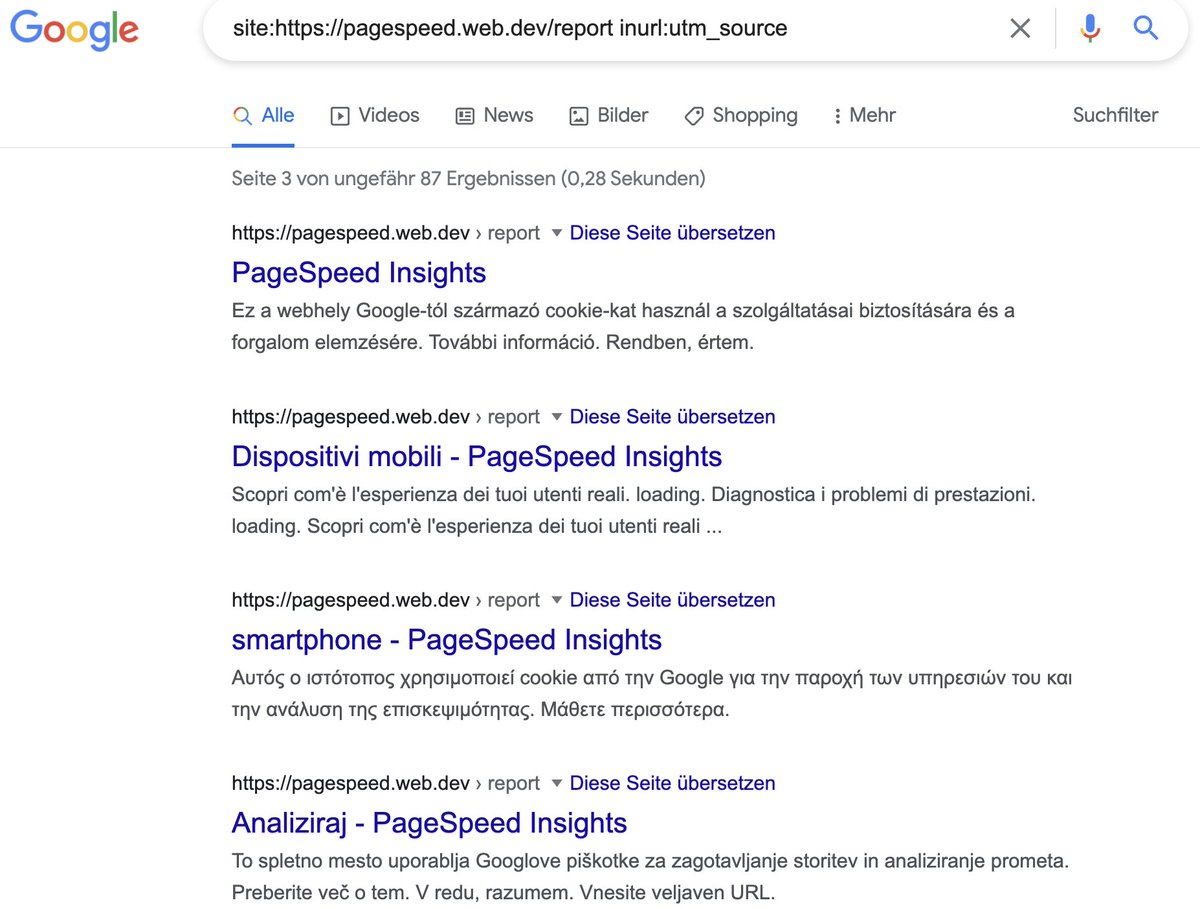Open the Bilder tab
Screen dimensions: 1200x909
click(x=609, y=115)
